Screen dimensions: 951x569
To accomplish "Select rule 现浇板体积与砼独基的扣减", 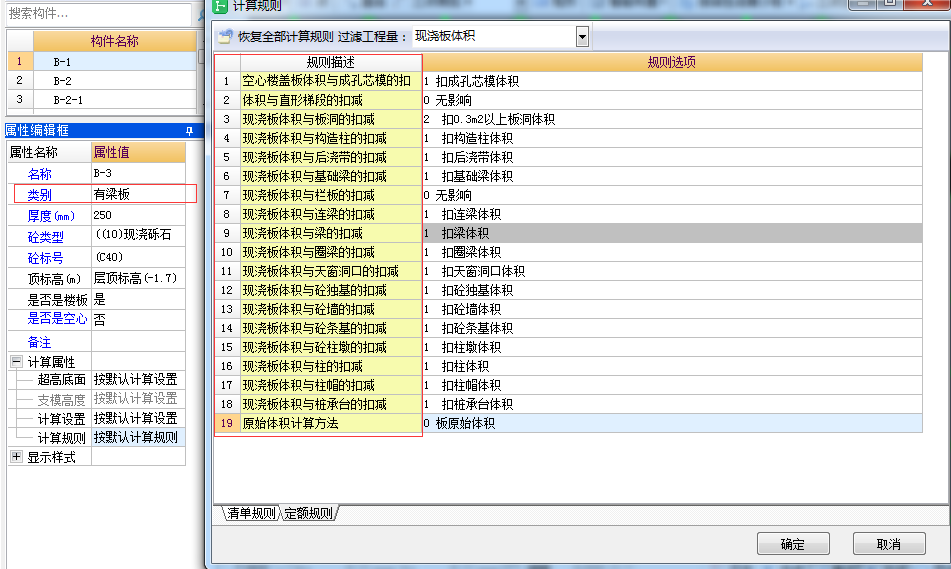I will coord(331,290).
